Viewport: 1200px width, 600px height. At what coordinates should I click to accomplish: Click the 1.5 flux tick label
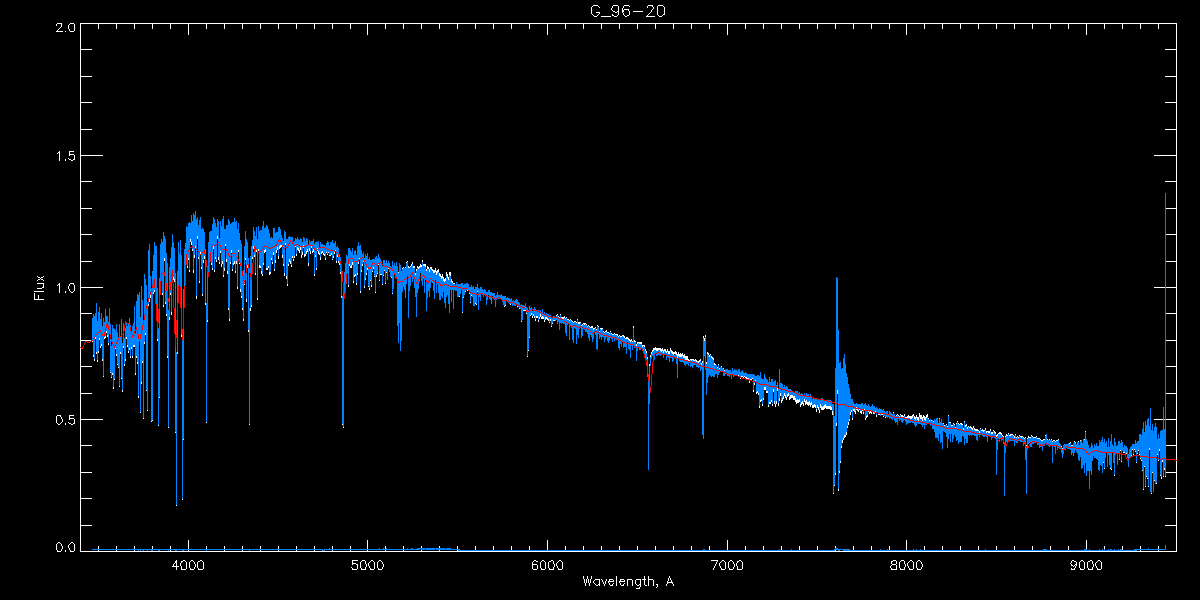click(x=62, y=157)
